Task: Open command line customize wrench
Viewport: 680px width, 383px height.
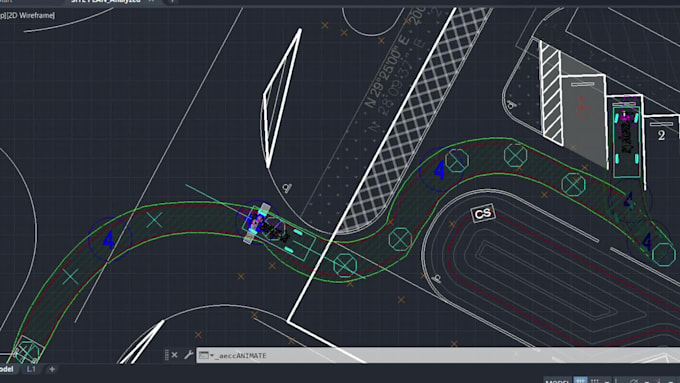Action: tap(188, 355)
